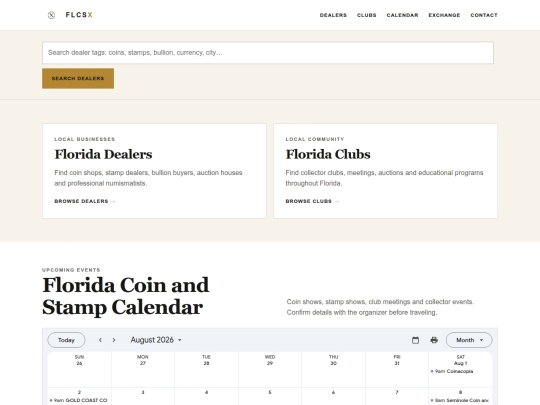Image resolution: width=540 pixels, height=405 pixels.
Task: Select date 5 in the calendar
Action: [270, 392]
